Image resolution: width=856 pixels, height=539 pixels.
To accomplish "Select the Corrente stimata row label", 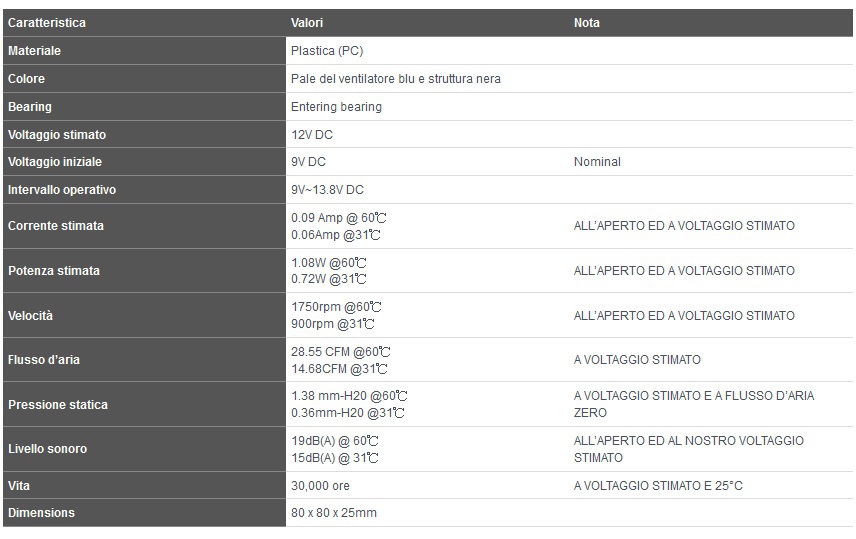I will tap(56, 226).
